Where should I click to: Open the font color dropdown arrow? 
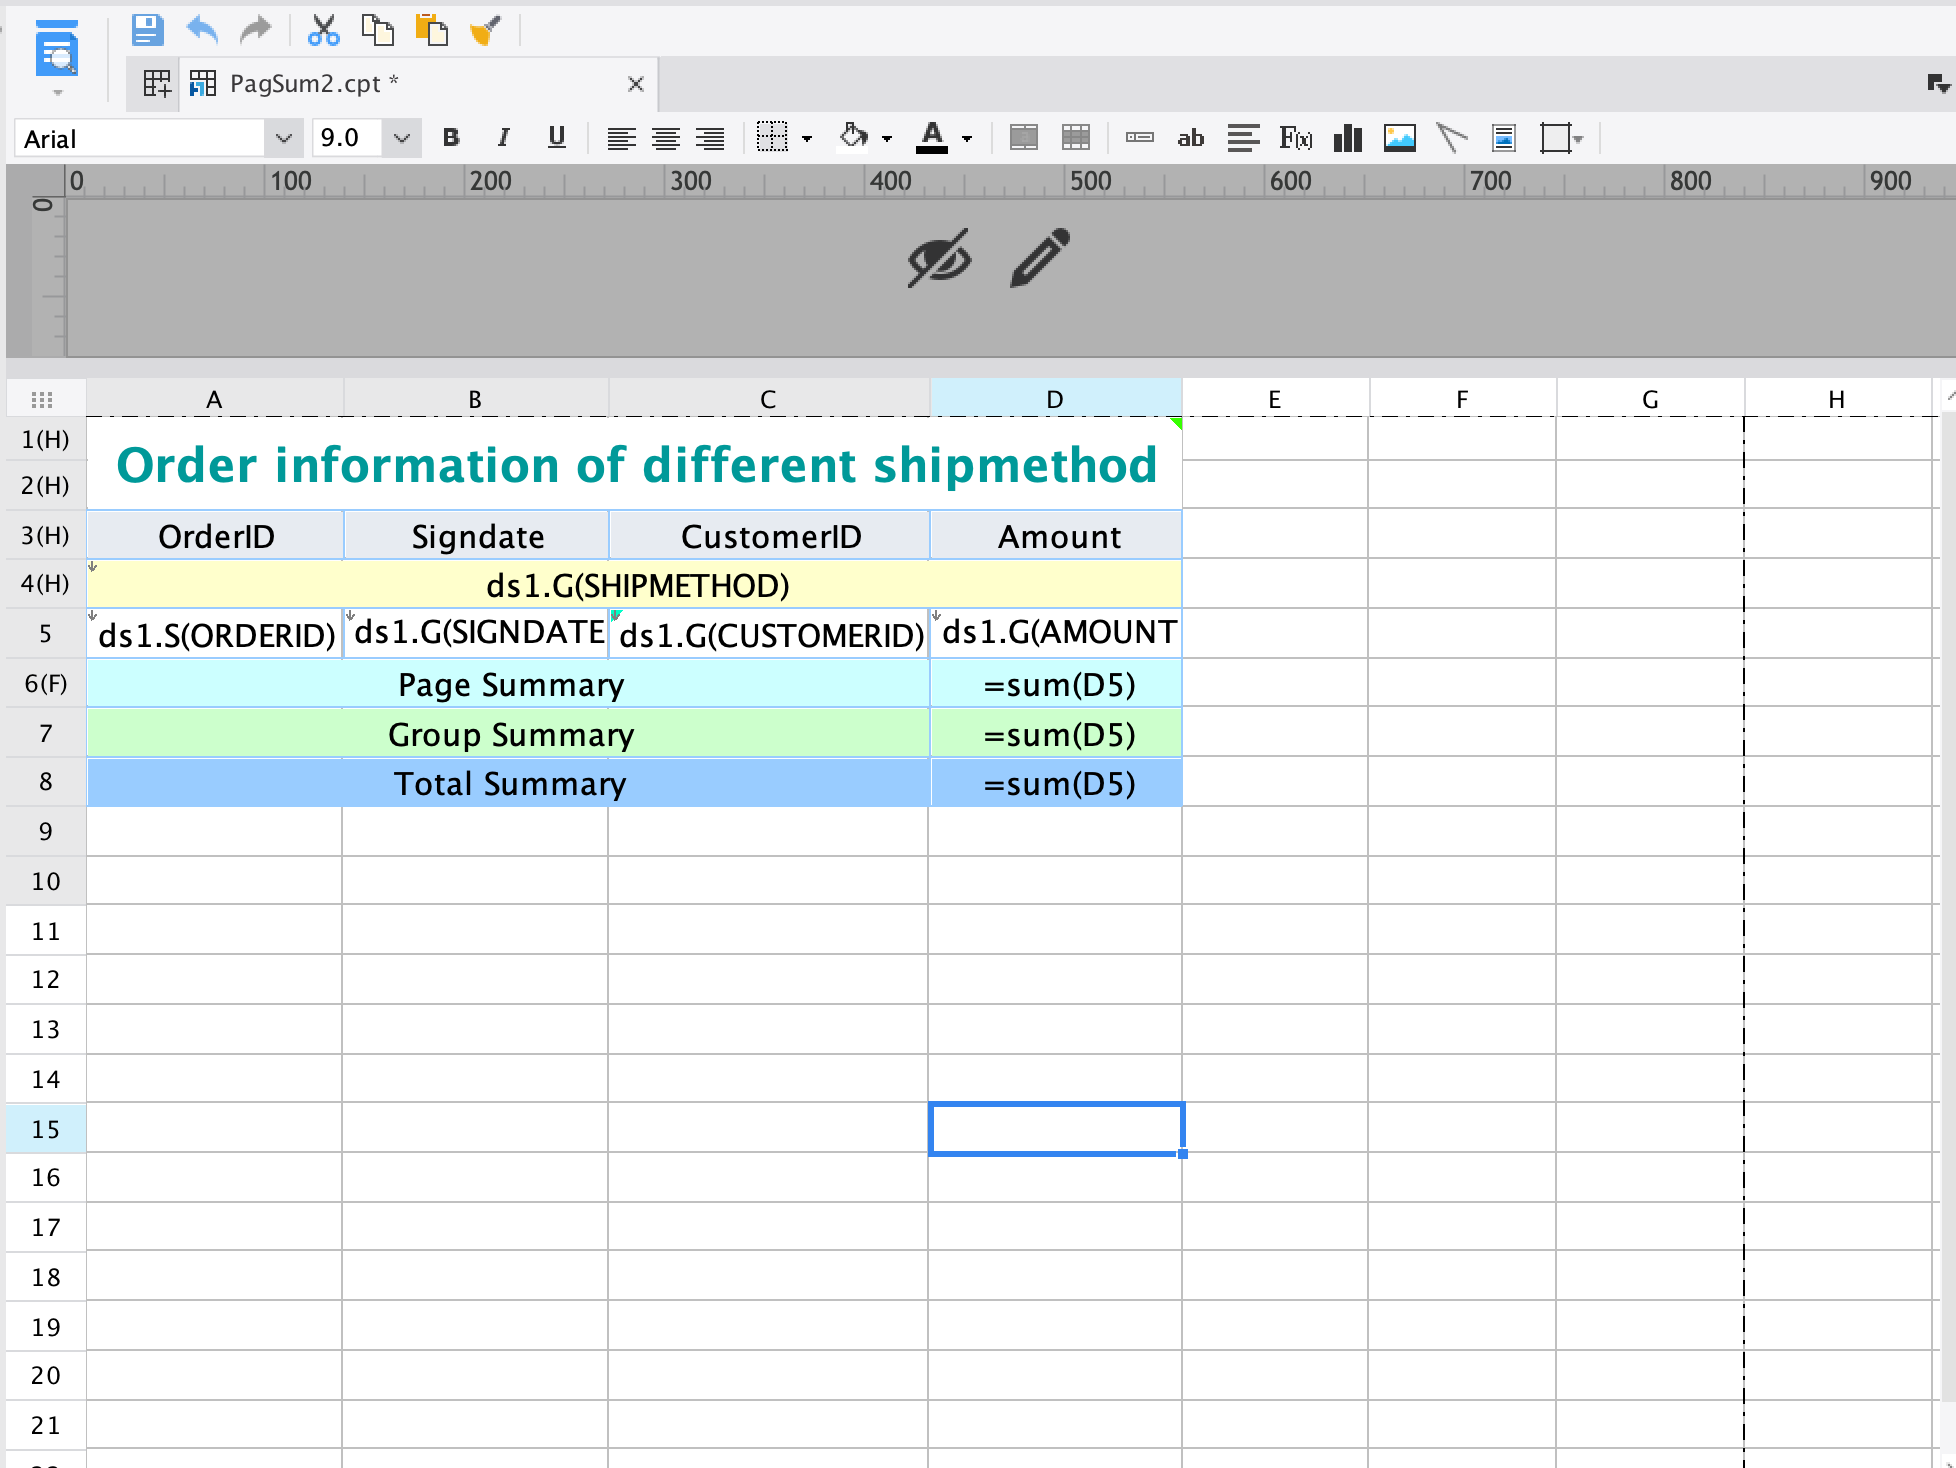coord(967,139)
